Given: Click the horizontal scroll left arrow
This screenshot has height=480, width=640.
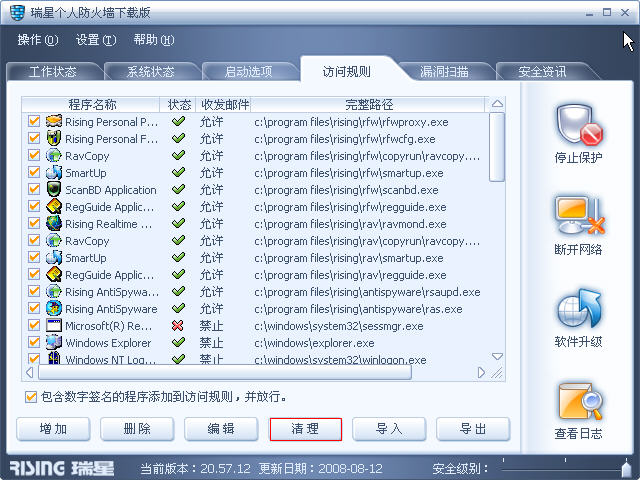Looking at the screenshot, I should point(30,372).
